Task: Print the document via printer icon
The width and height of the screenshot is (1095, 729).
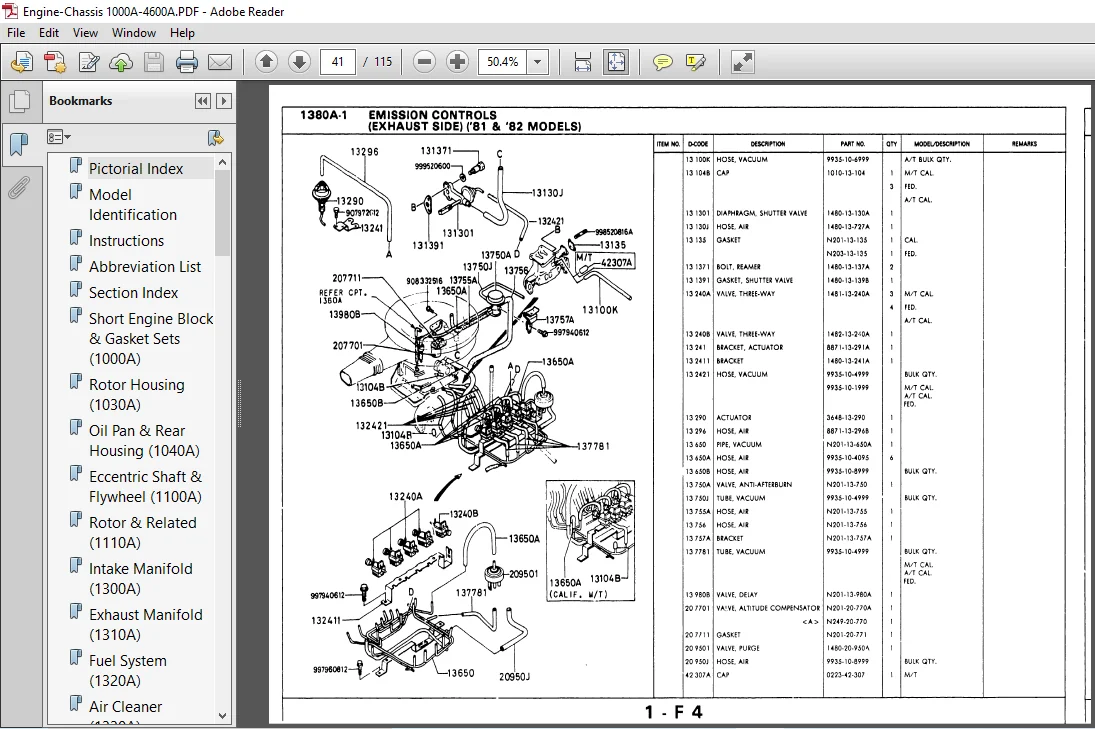Action: (x=186, y=62)
